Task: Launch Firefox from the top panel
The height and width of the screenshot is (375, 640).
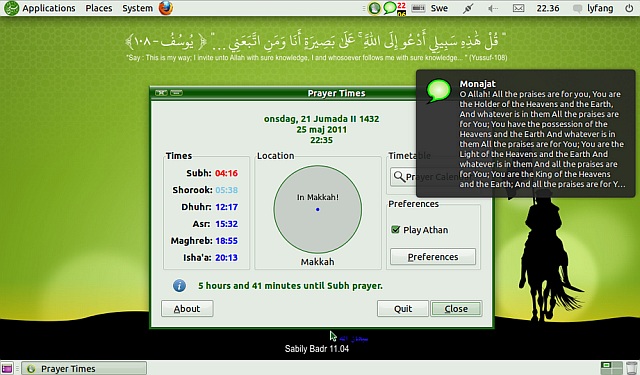Action: pyautogui.click(x=166, y=8)
